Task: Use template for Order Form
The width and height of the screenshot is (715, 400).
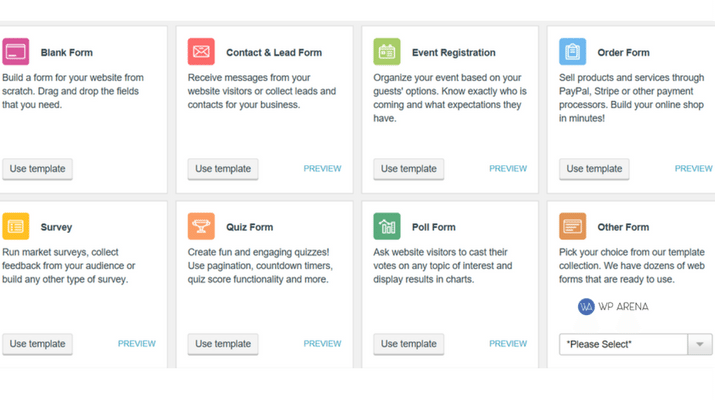Action: (x=594, y=169)
